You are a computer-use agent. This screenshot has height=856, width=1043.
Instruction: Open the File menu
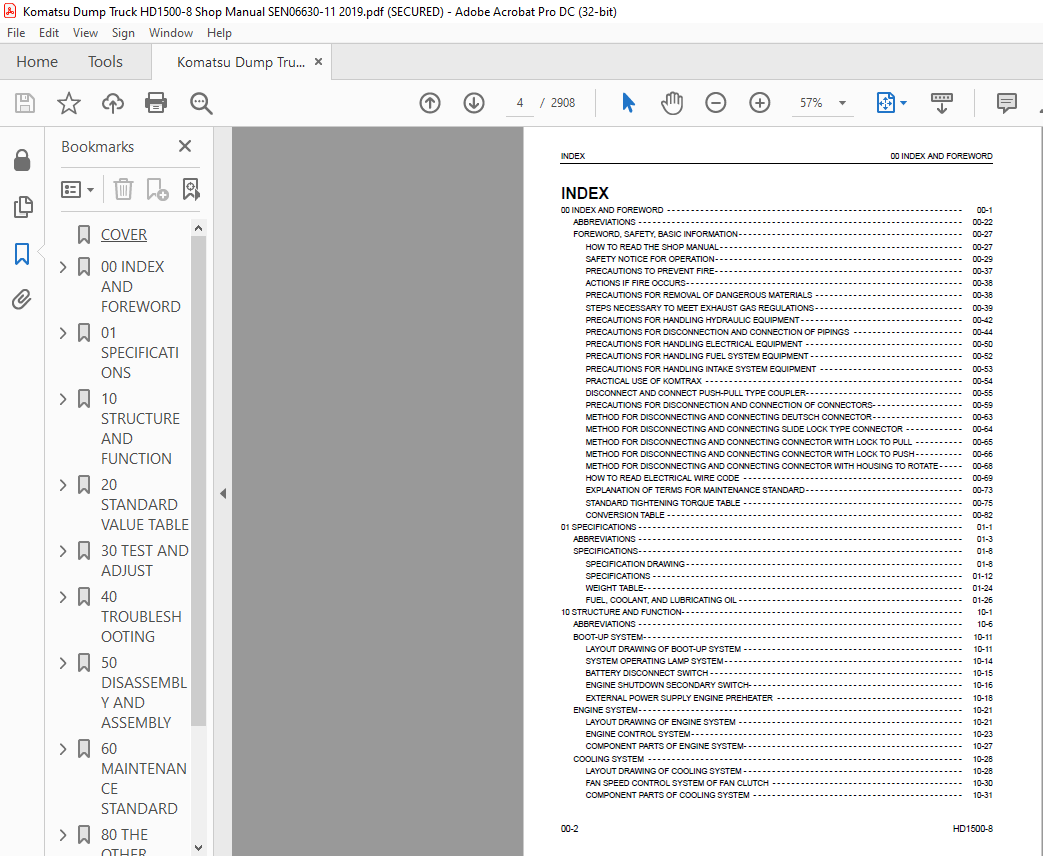click(16, 33)
